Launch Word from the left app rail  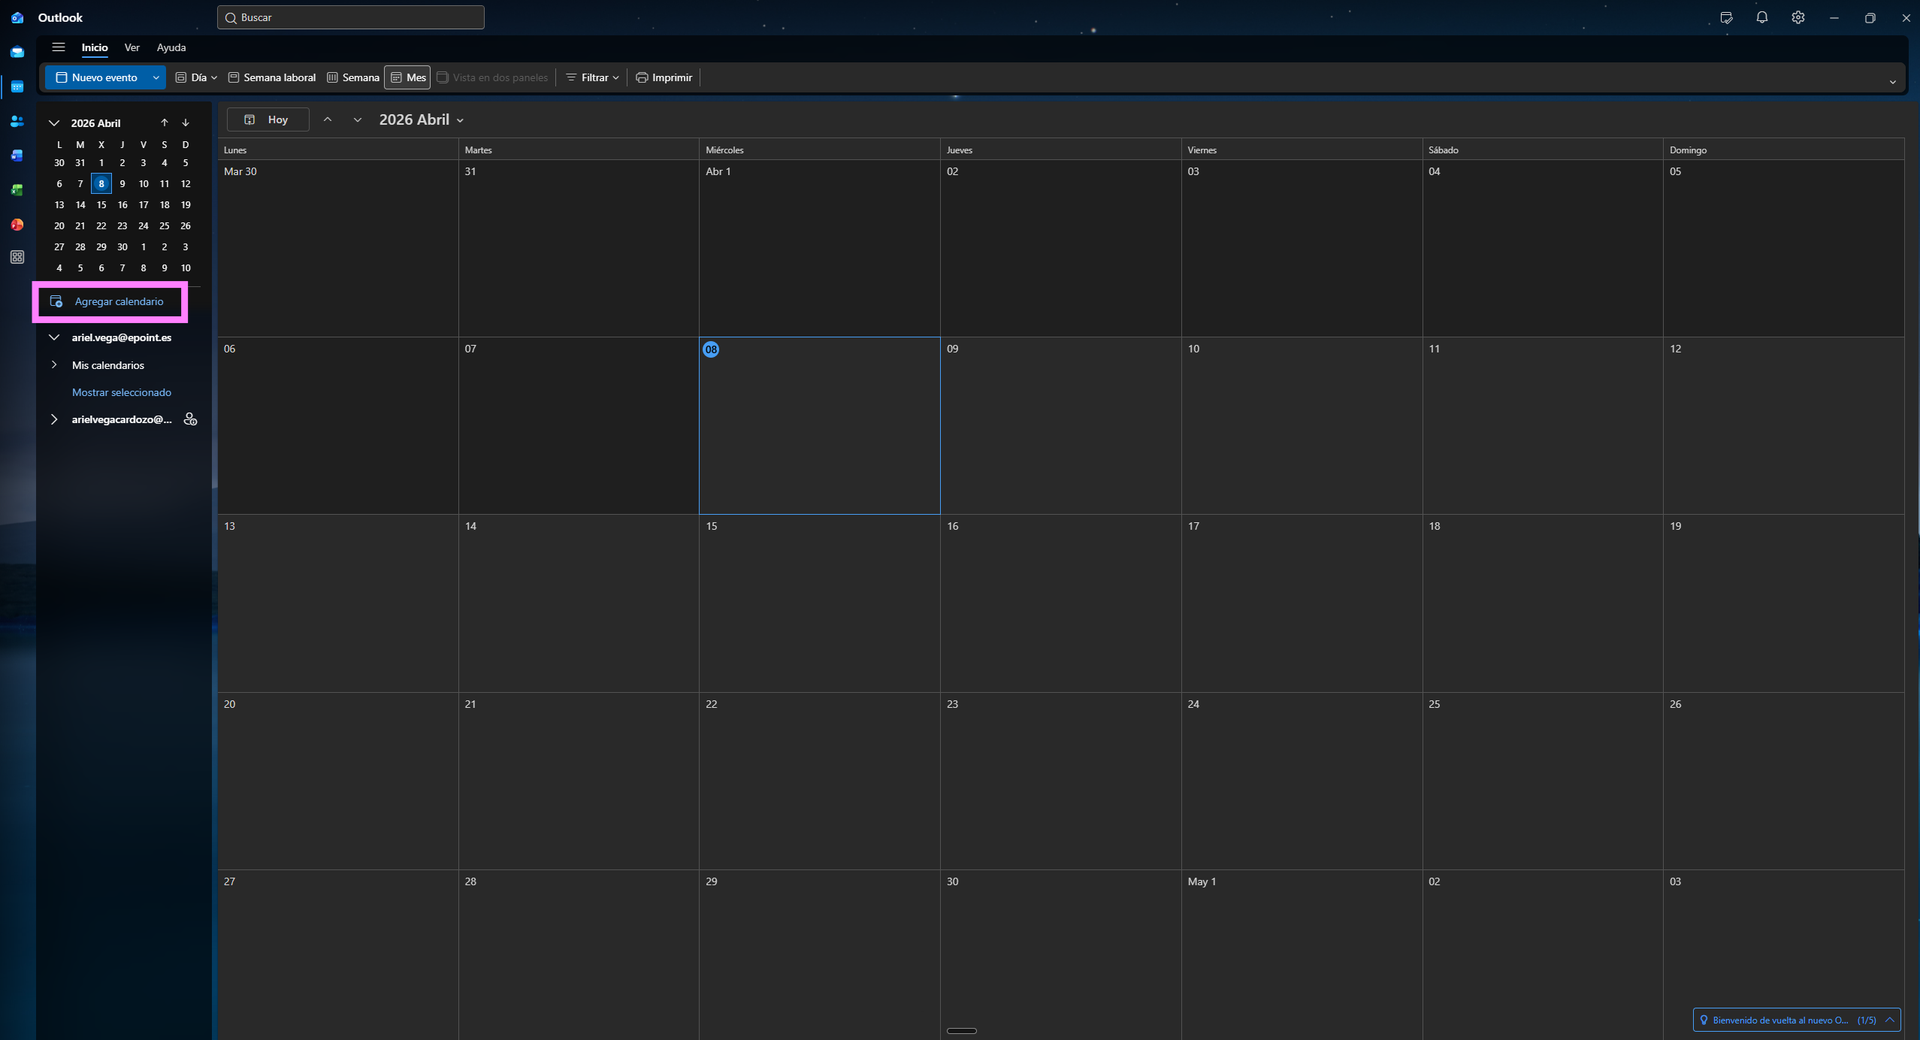tap(17, 155)
